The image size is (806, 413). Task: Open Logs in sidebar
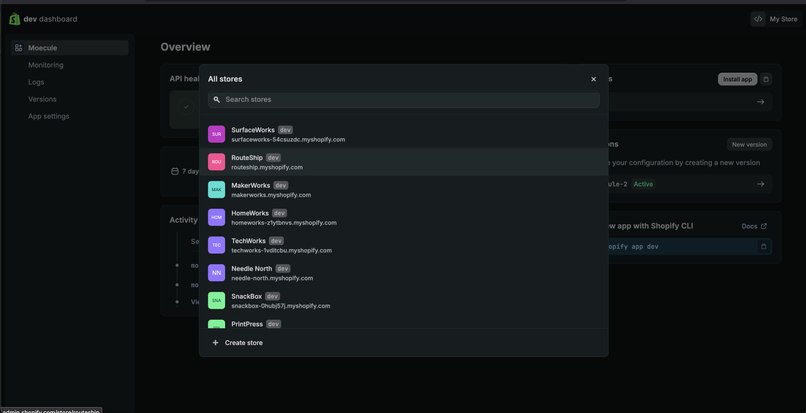pyautogui.click(x=36, y=82)
